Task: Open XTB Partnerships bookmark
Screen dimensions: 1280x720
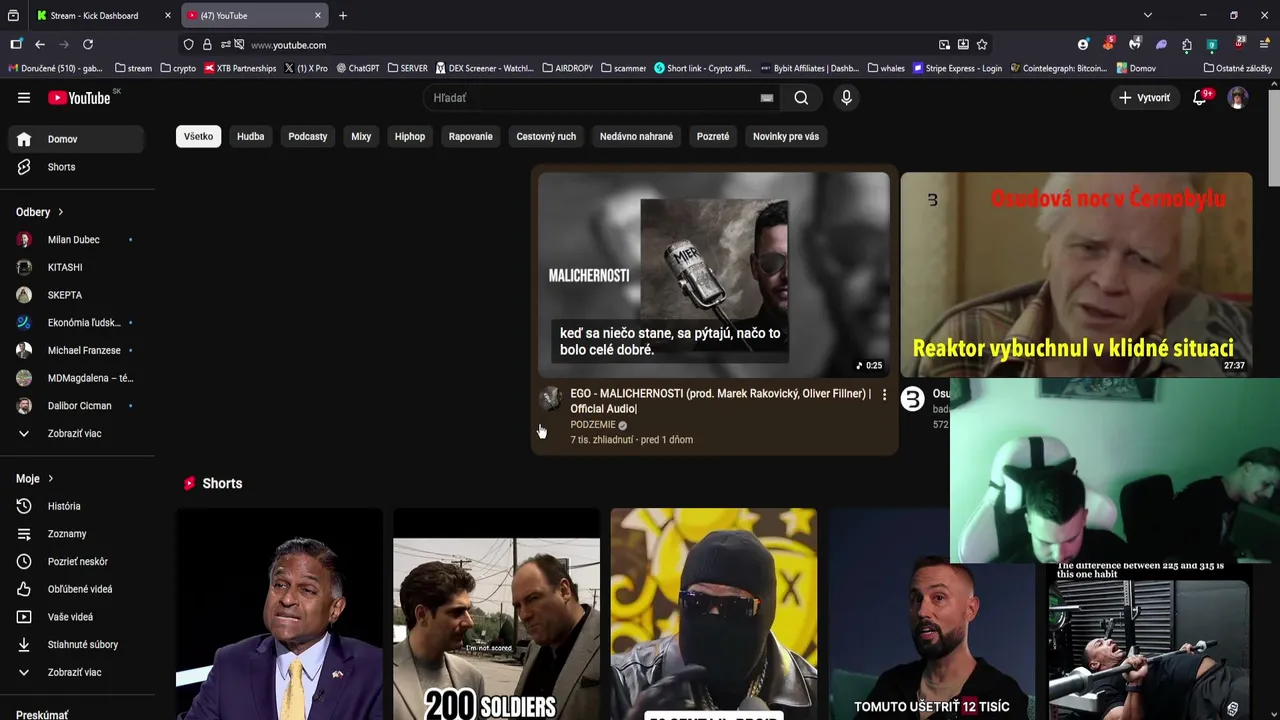Action: click(240, 68)
